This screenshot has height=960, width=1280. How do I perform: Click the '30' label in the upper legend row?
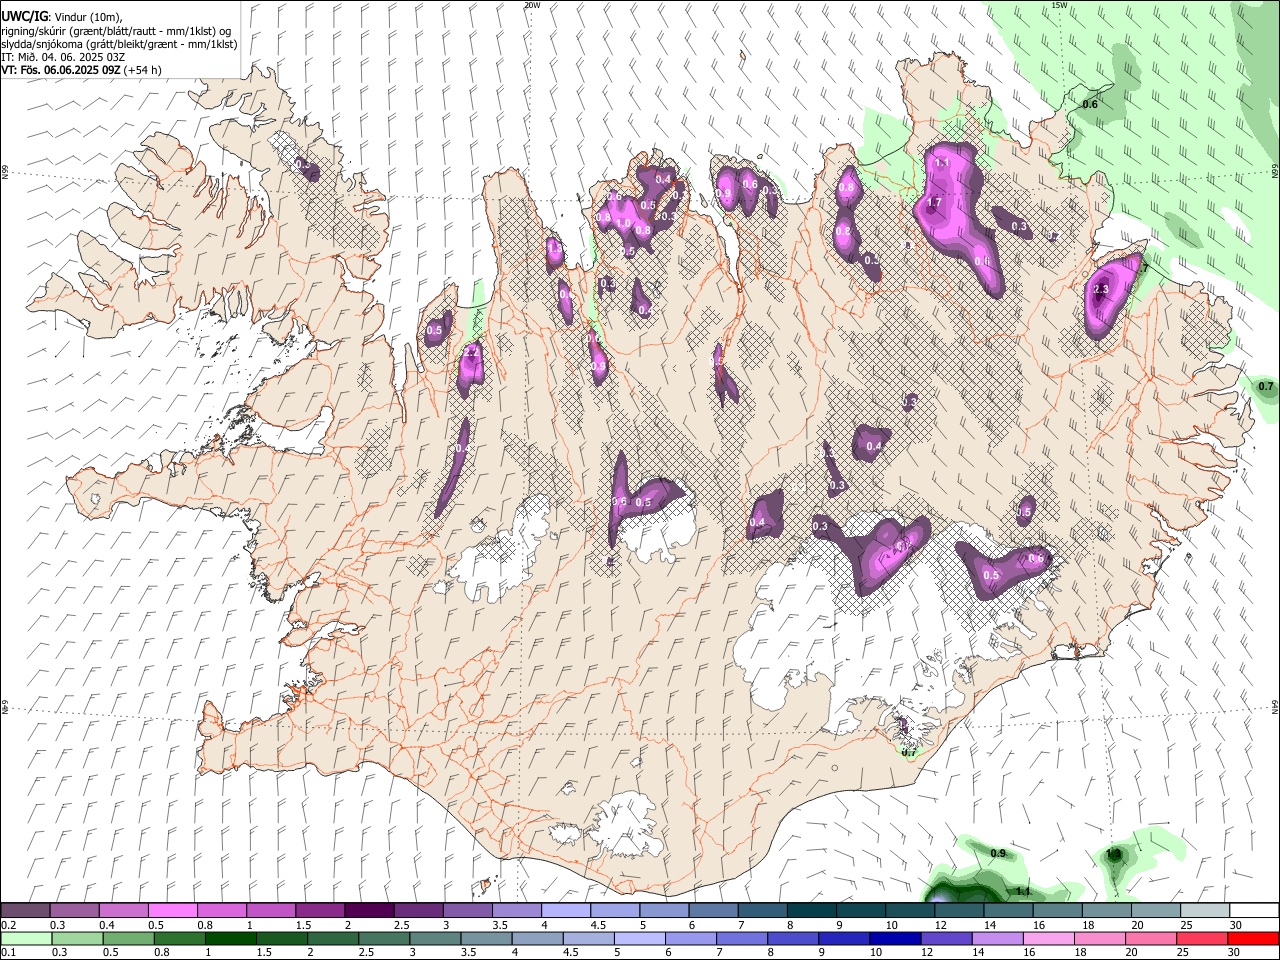click(1235, 925)
